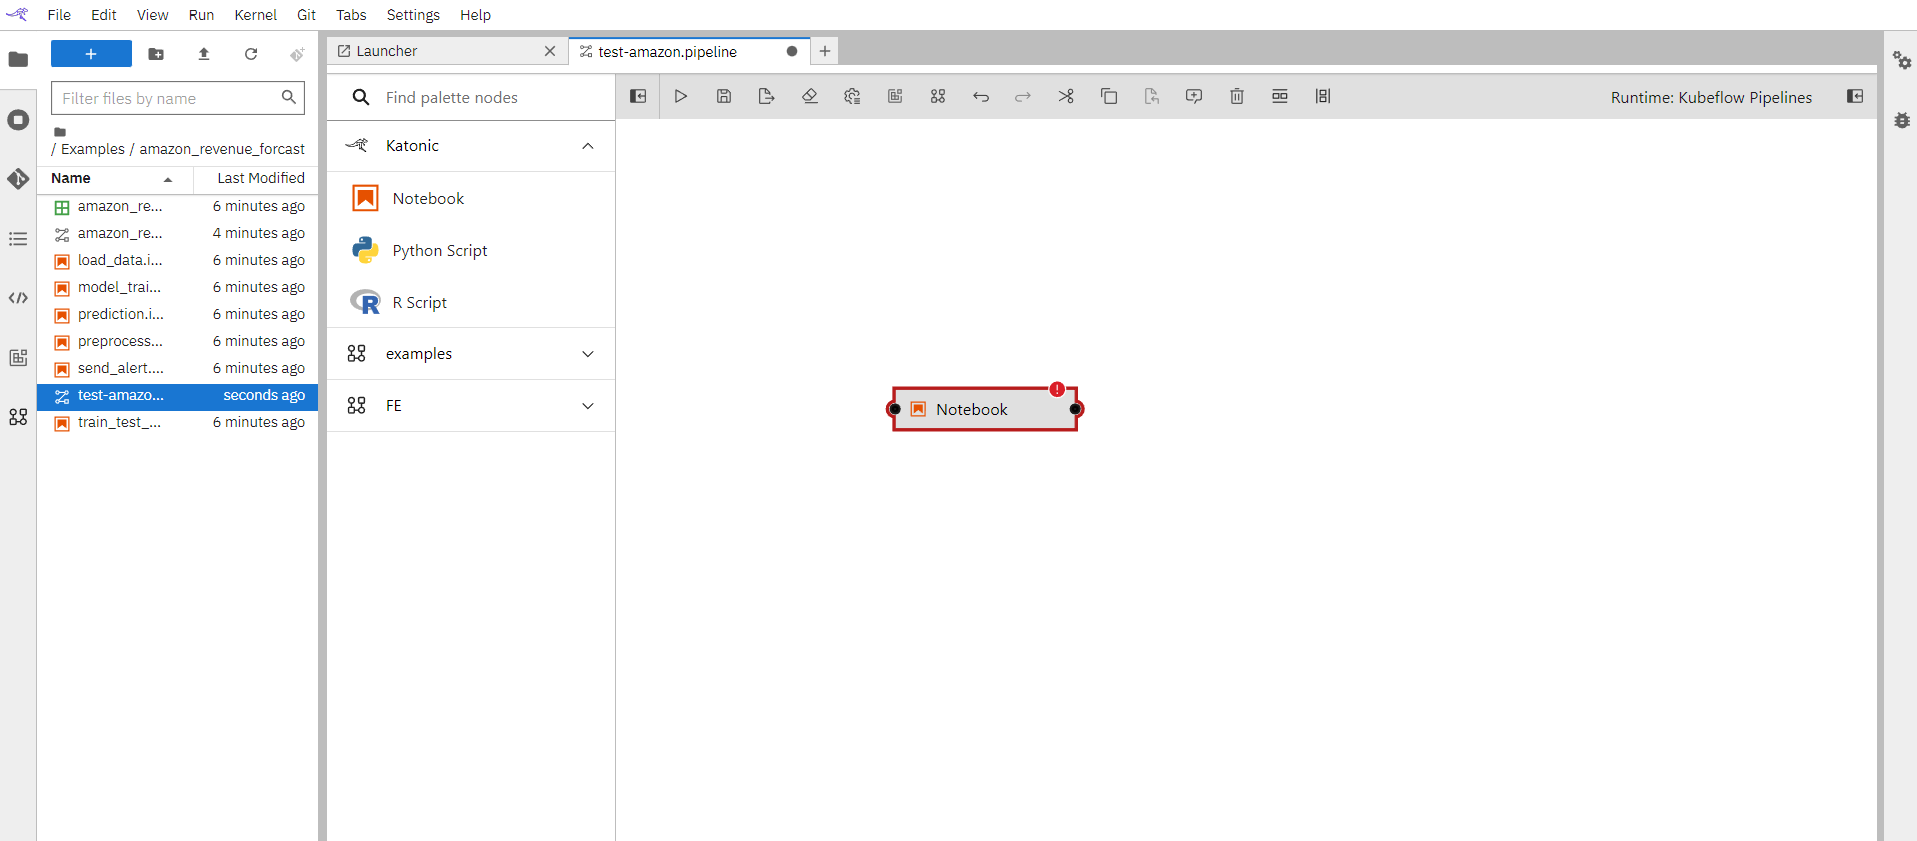This screenshot has height=841, width=1917.
Task: Arrange nodes vertically
Action: tap(1323, 96)
